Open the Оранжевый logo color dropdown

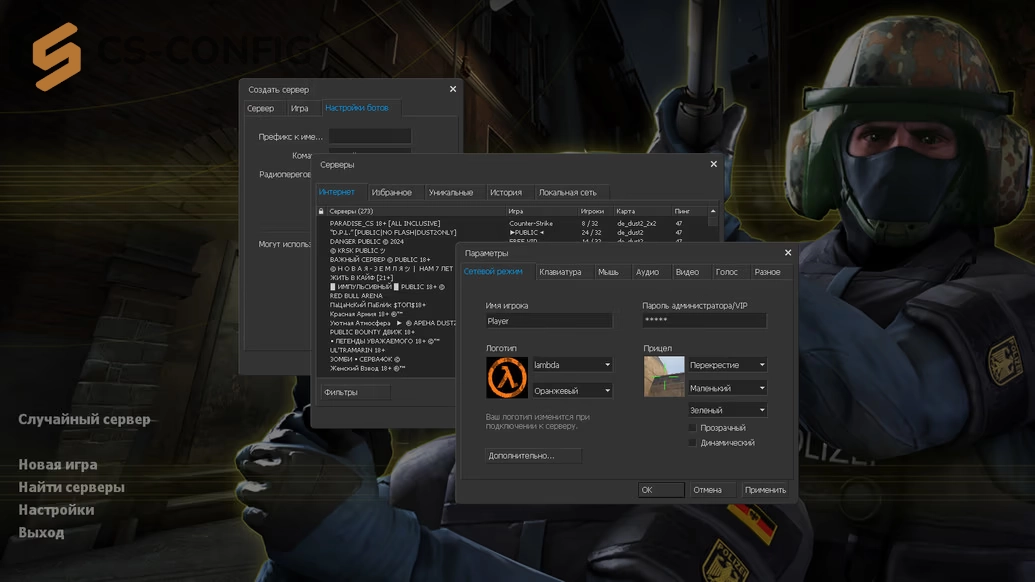point(572,391)
